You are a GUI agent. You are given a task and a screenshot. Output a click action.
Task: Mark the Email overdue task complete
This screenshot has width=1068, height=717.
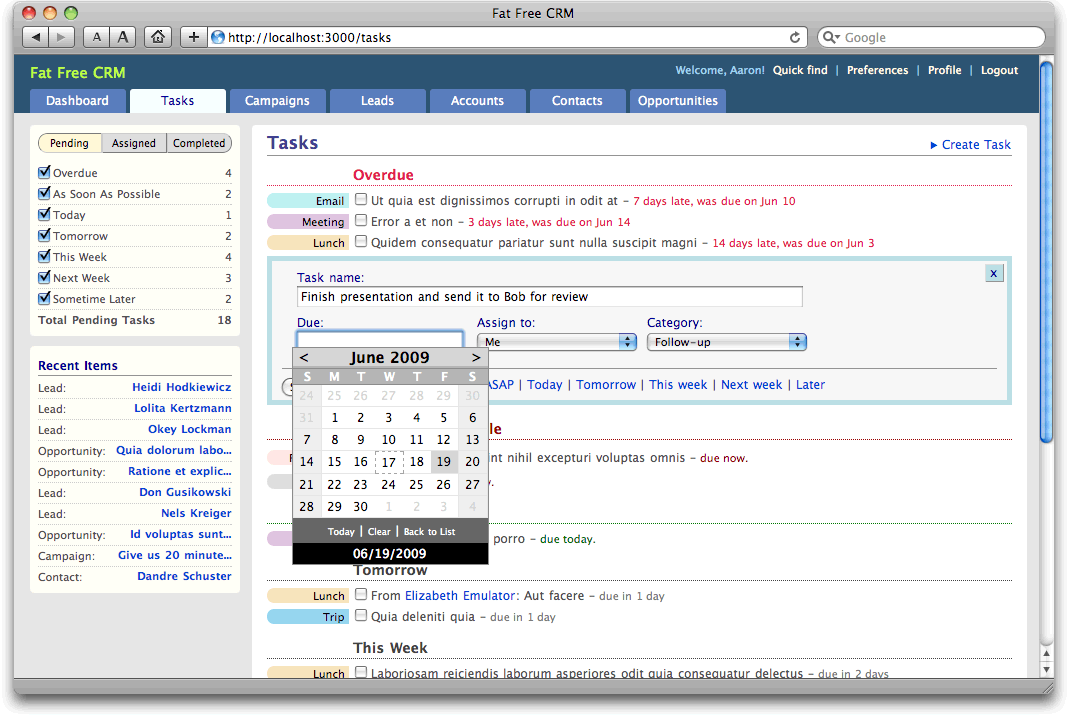(361, 200)
